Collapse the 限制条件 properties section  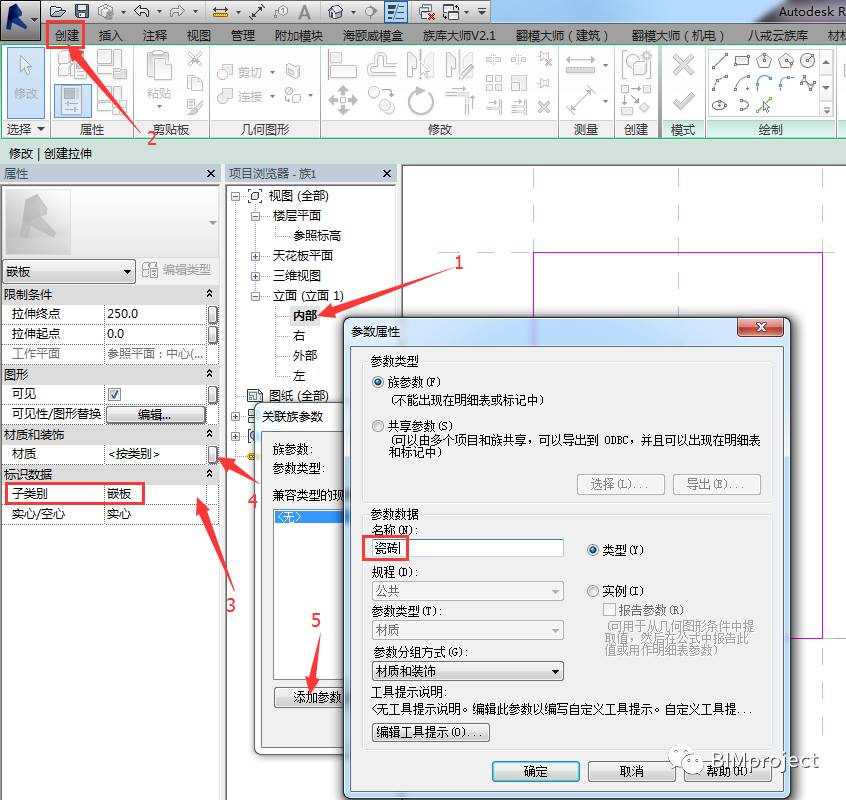(x=210, y=294)
